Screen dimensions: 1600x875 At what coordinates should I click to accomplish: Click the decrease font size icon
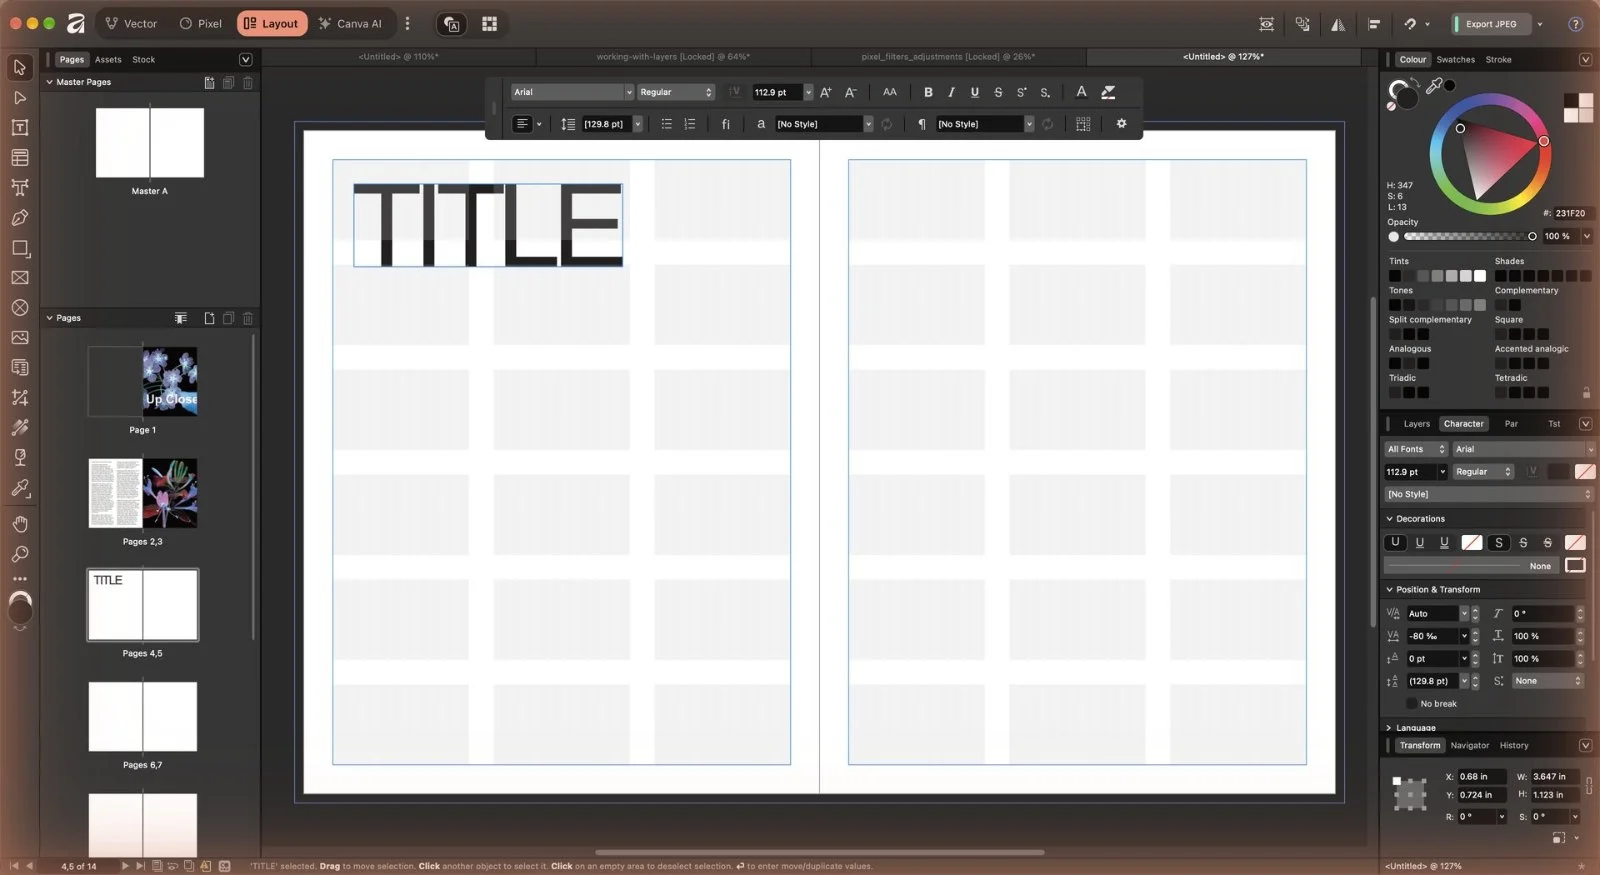(851, 92)
